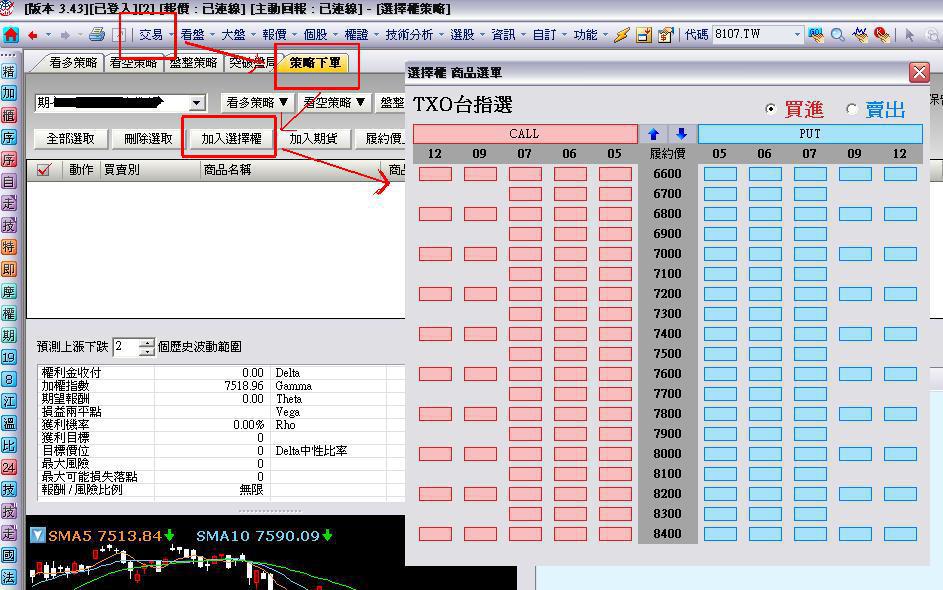Click the blue PUT header bar
Image resolution: width=943 pixels, height=590 pixels.
[809, 134]
